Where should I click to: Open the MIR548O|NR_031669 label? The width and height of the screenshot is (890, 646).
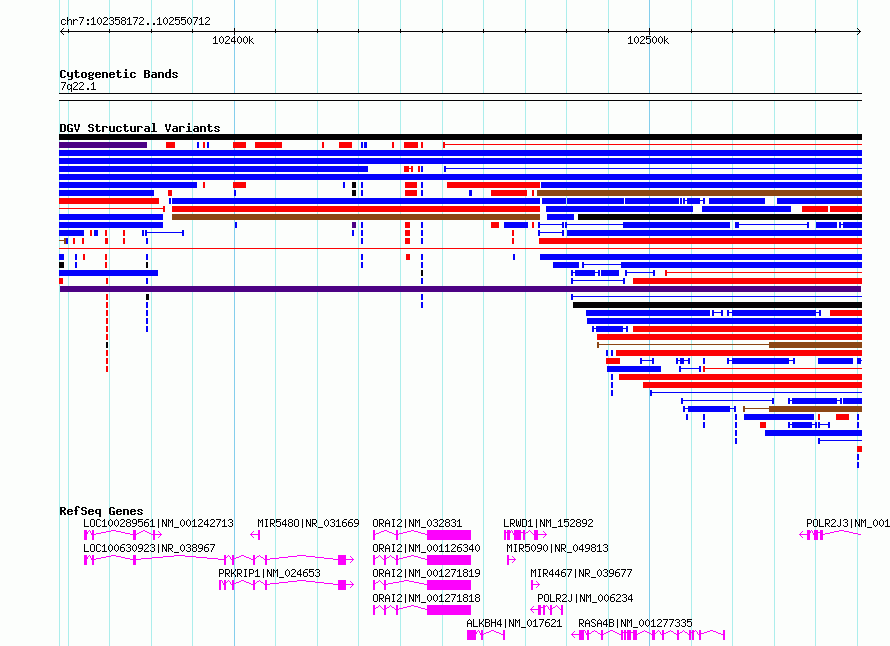point(308,523)
